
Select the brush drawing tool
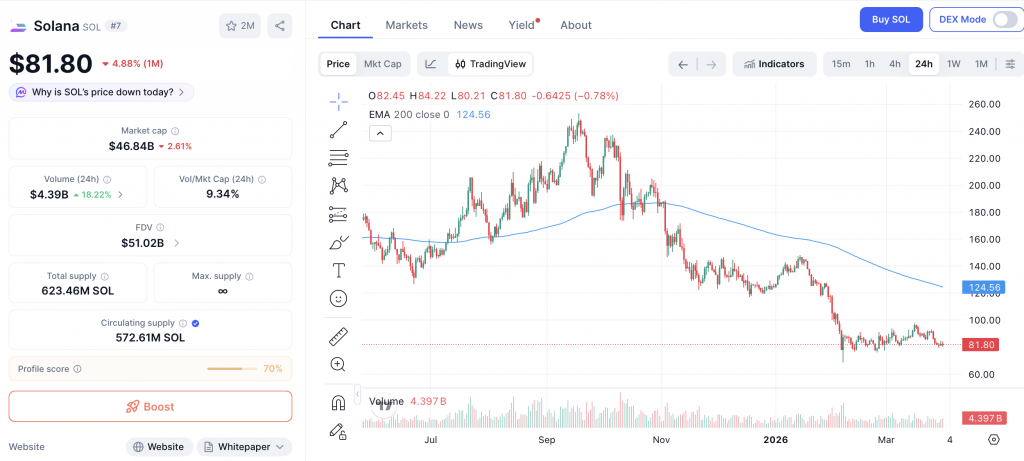[x=338, y=242]
